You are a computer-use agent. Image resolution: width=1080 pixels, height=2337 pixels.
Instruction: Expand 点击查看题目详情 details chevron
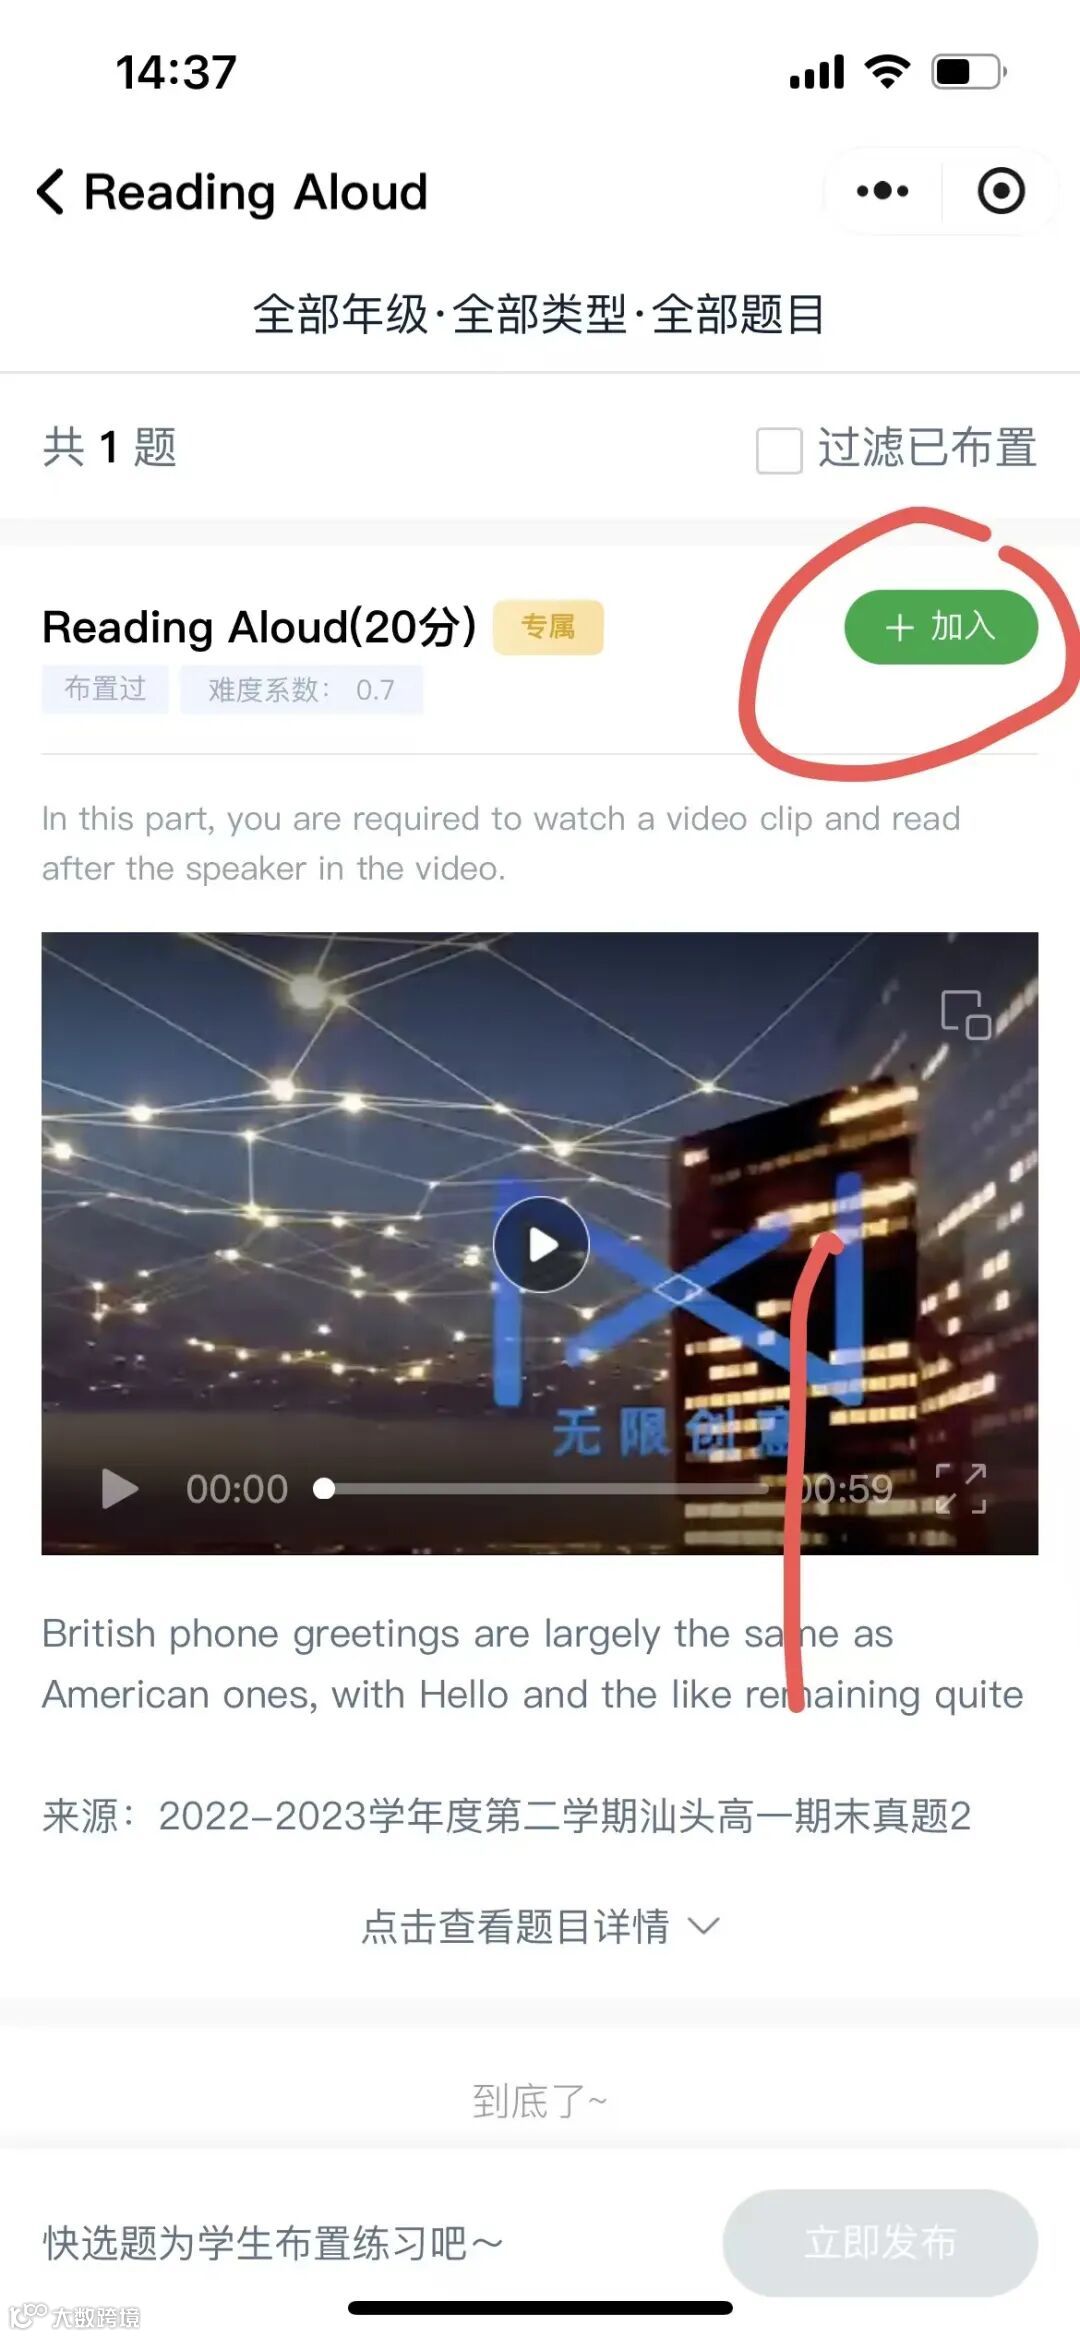pos(705,1925)
